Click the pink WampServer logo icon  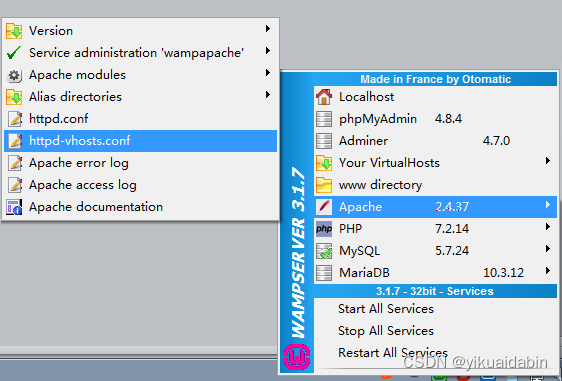pyautogui.click(x=297, y=357)
